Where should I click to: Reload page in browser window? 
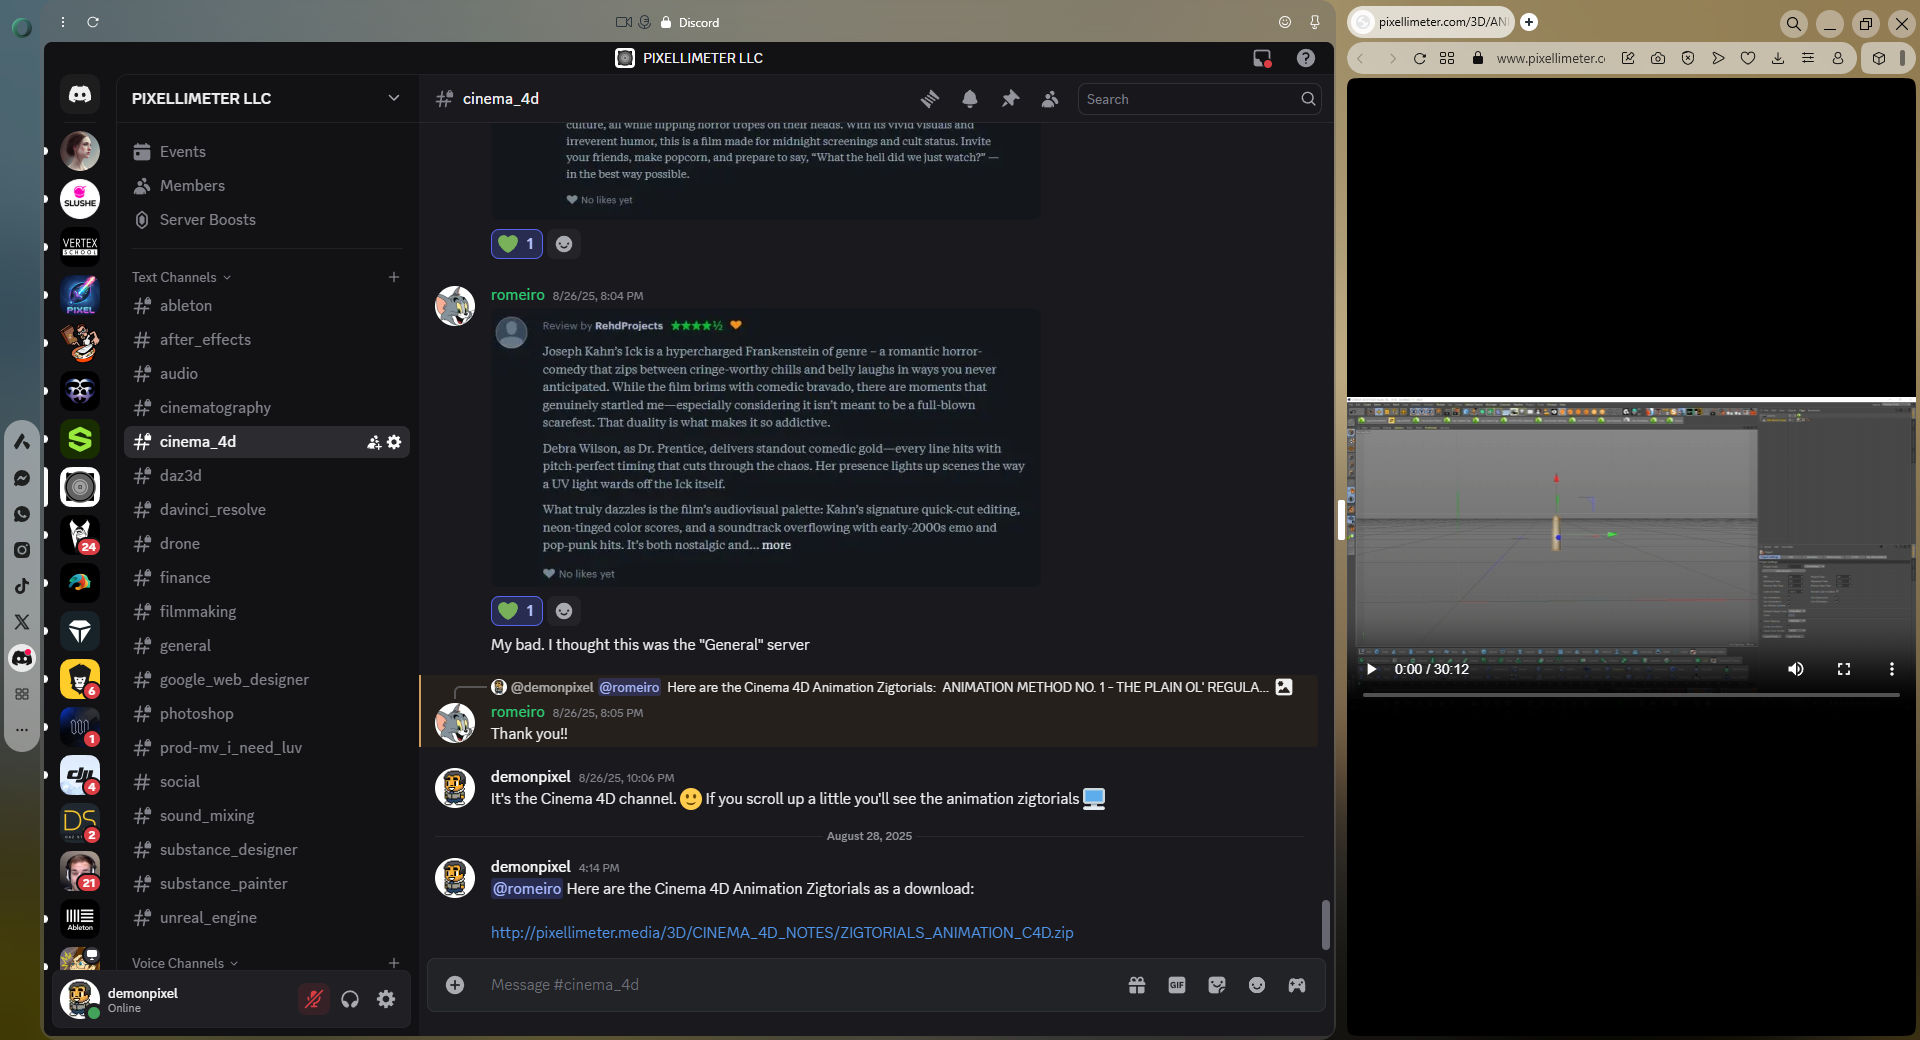tap(1419, 58)
